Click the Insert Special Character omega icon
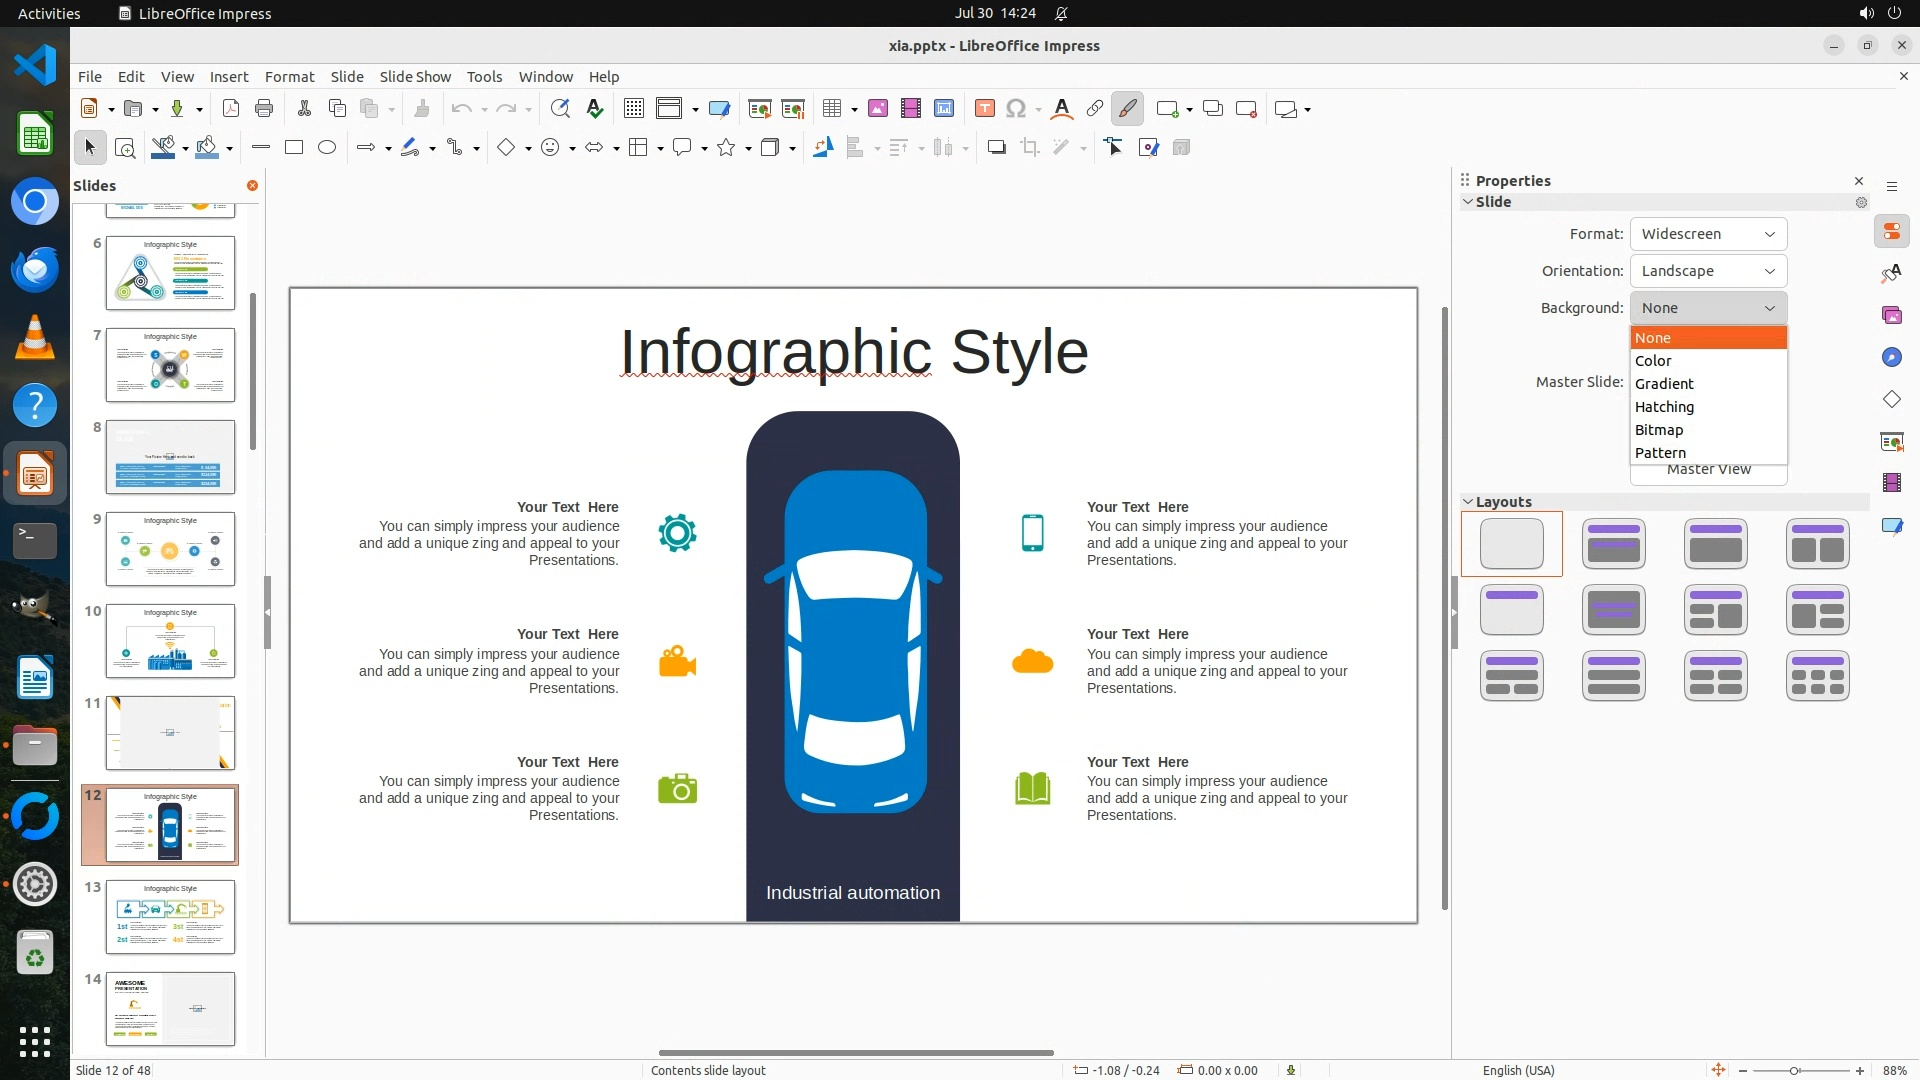Viewport: 1920px width, 1080px height. point(1016,109)
